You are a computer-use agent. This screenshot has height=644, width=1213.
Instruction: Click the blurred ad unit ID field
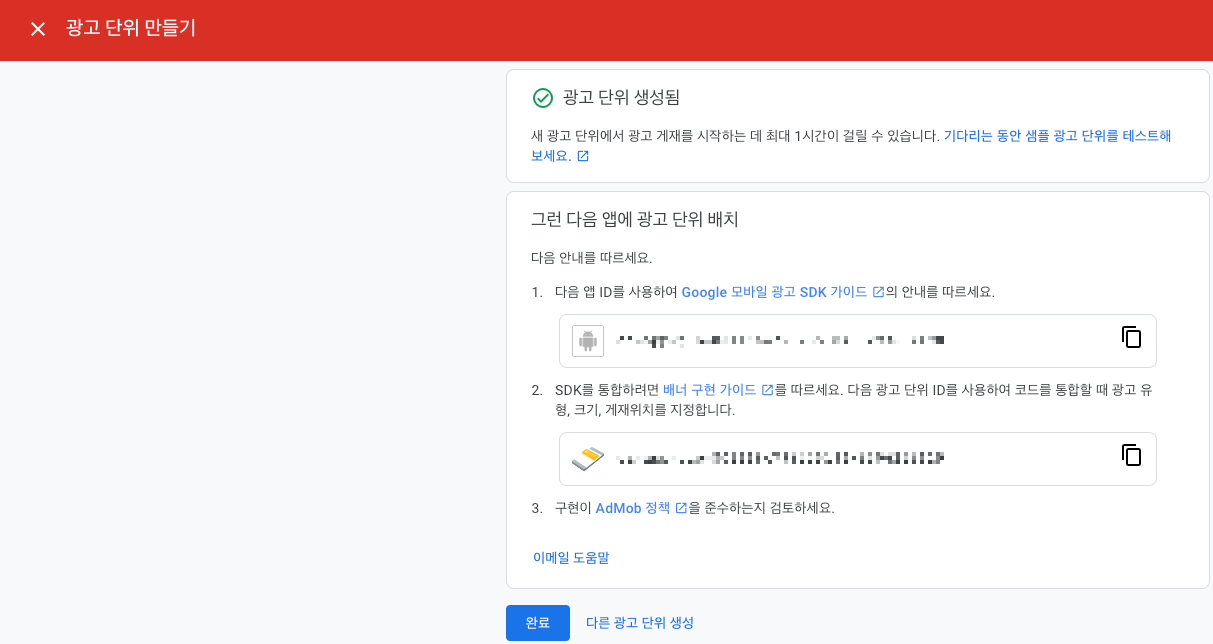pyautogui.click(x=858, y=459)
